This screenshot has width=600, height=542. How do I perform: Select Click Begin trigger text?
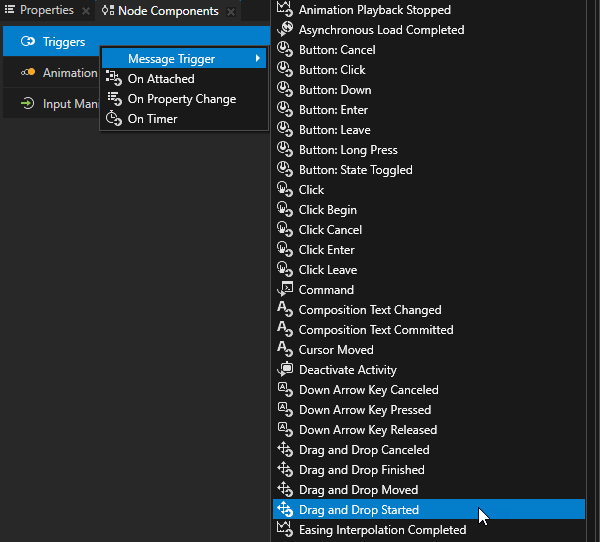[328, 210]
